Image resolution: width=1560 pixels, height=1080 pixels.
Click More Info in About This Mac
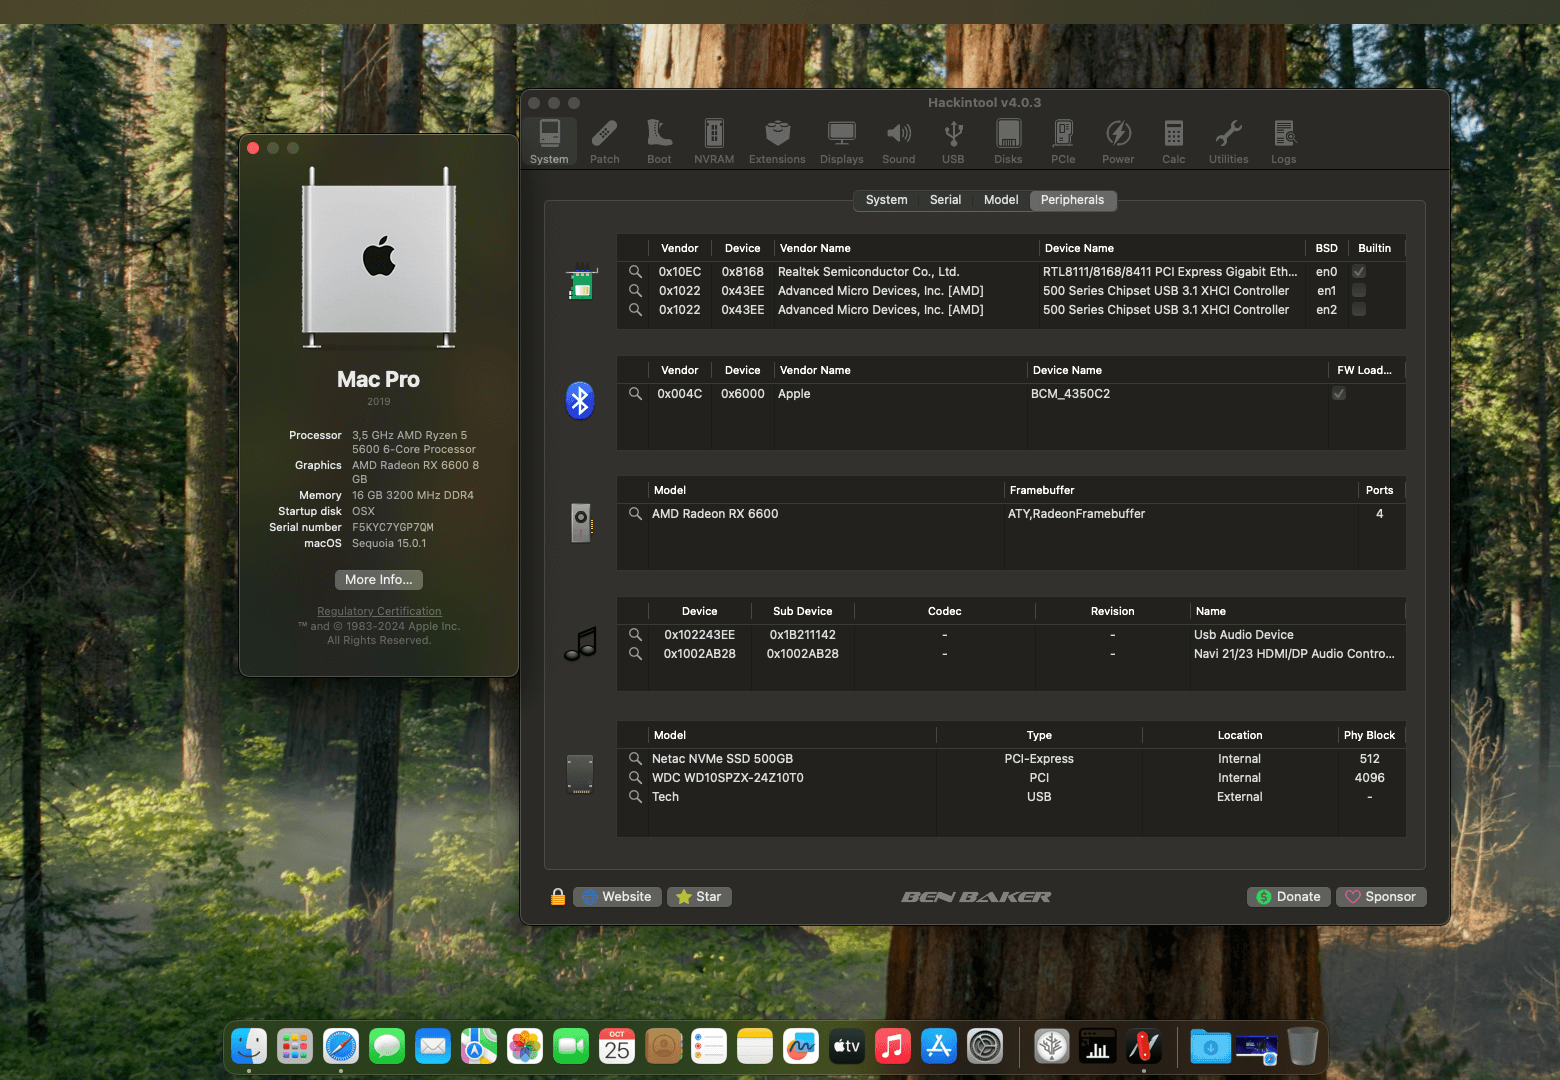click(379, 580)
